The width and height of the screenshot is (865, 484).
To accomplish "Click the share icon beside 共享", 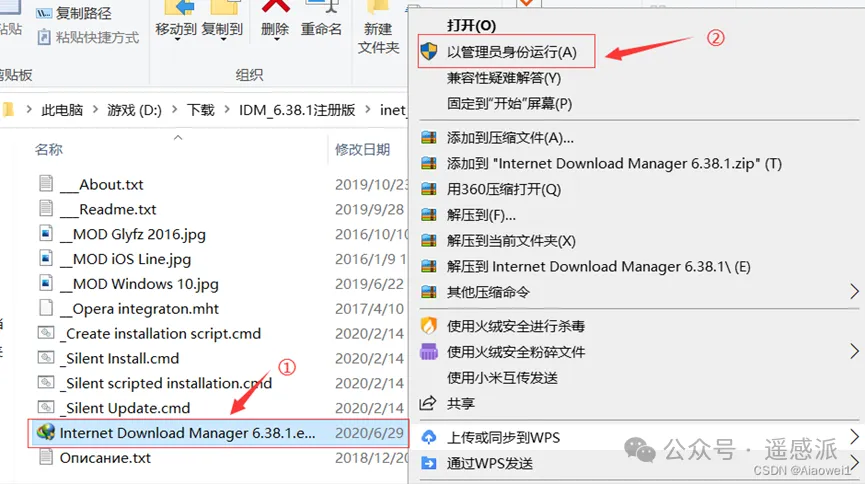I will click(428, 403).
